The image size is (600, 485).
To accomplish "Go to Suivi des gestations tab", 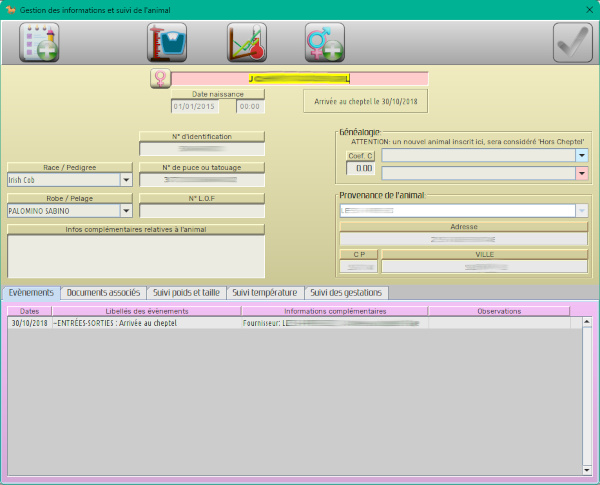I will point(345,293).
